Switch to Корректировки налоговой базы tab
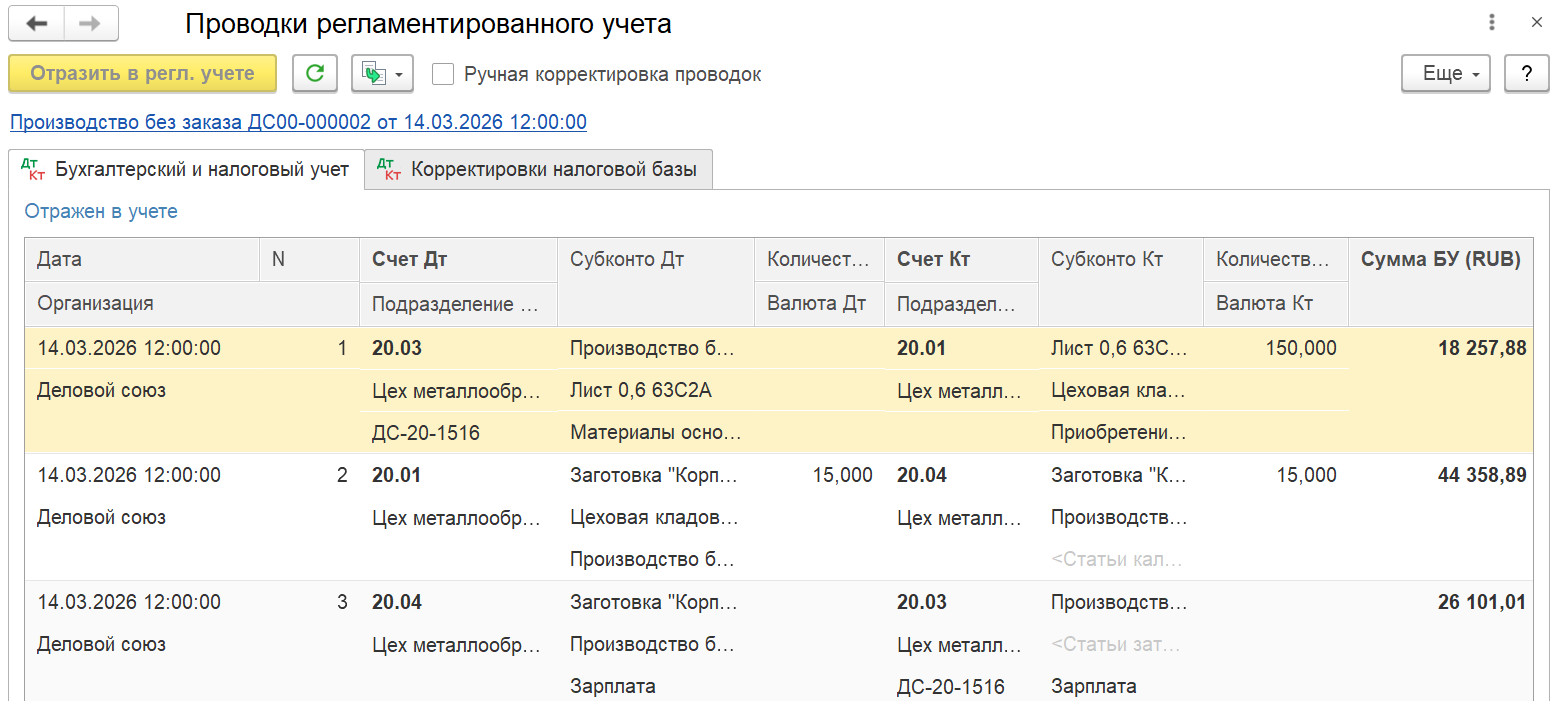The width and height of the screenshot is (1564, 701). pos(539,170)
